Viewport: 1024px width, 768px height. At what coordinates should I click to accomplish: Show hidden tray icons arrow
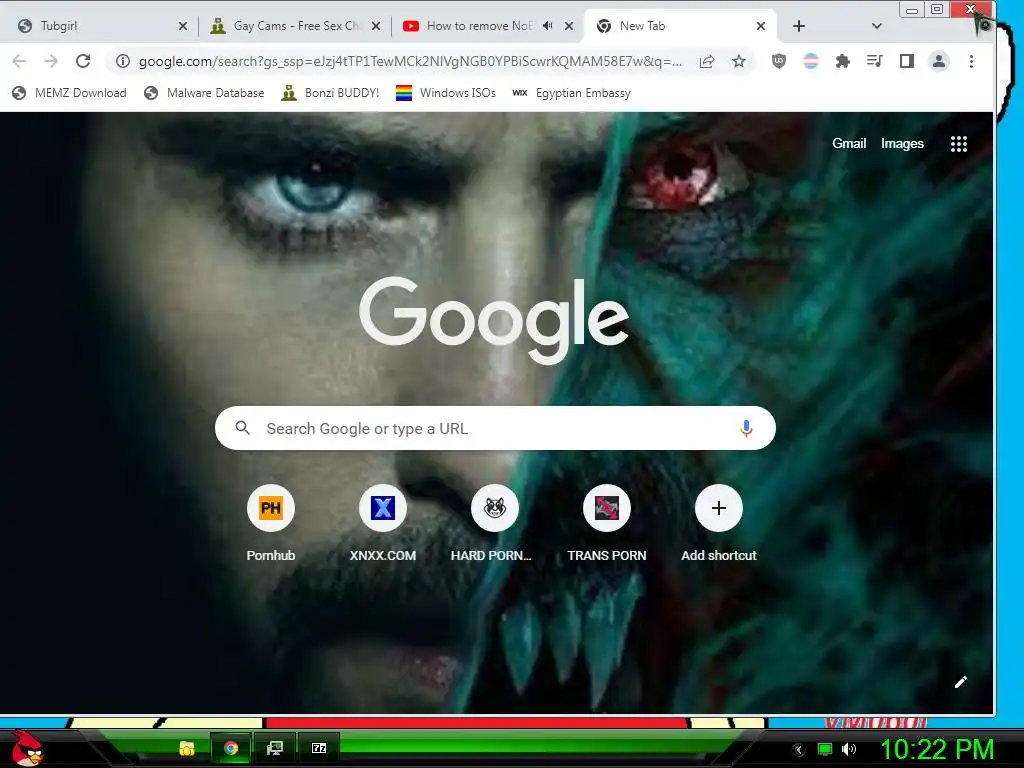[x=799, y=749]
